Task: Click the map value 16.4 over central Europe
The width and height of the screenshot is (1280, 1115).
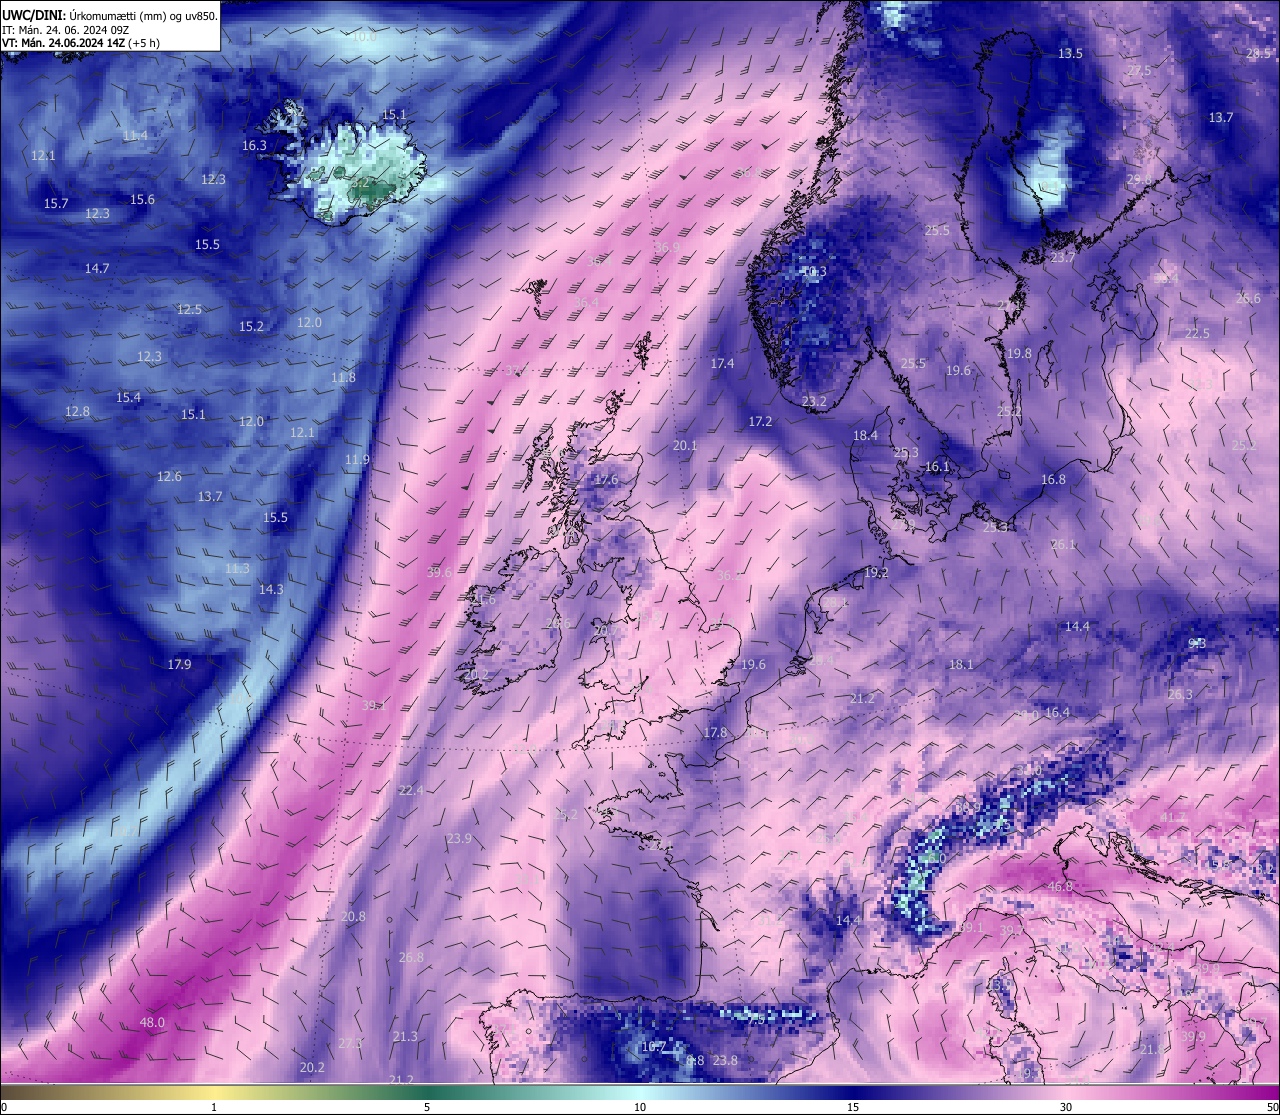Action: tap(1057, 712)
